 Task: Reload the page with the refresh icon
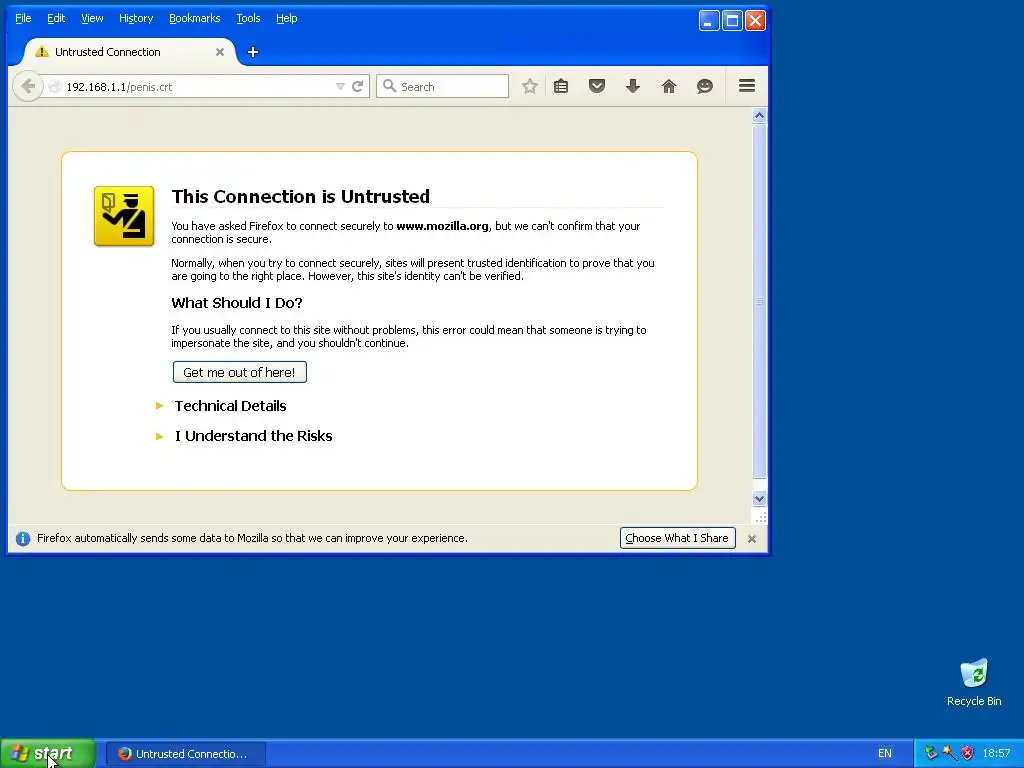tap(357, 86)
